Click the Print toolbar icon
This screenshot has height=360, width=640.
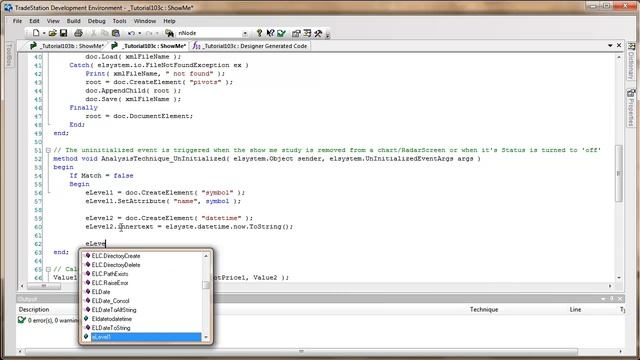[x=78, y=33]
